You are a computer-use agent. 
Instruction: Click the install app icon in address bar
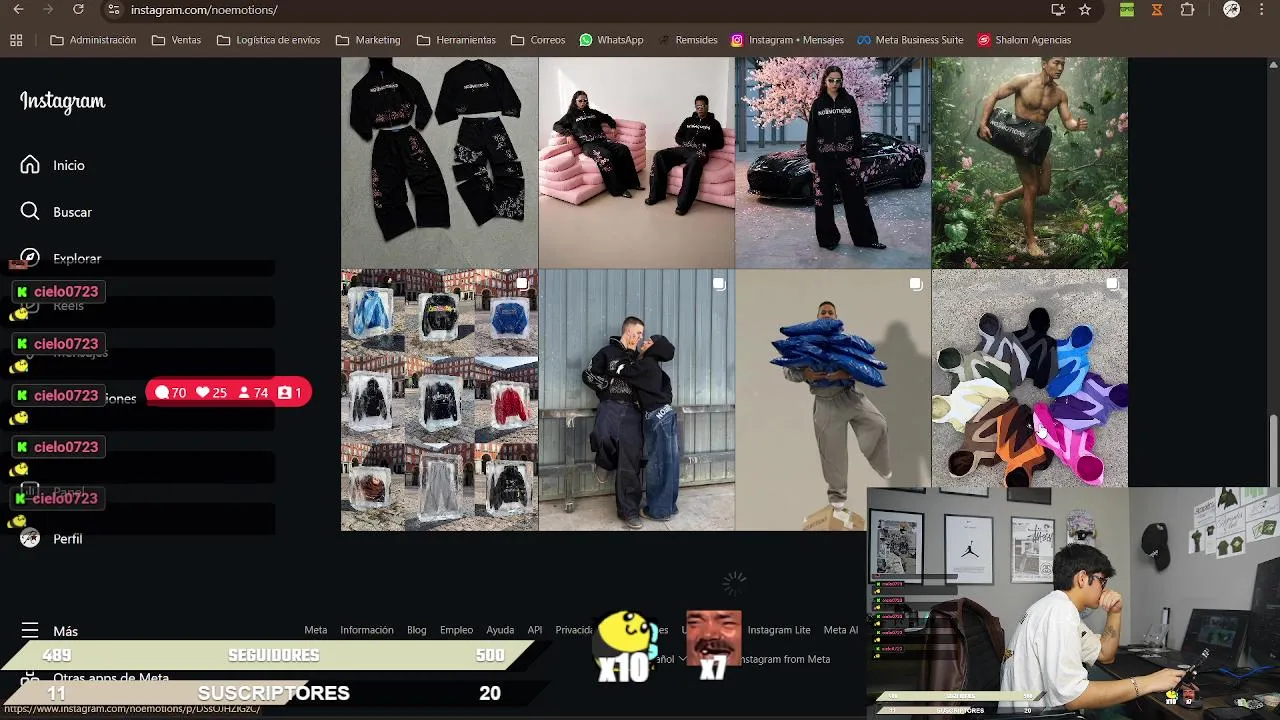pyautogui.click(x=1058, y=10)
